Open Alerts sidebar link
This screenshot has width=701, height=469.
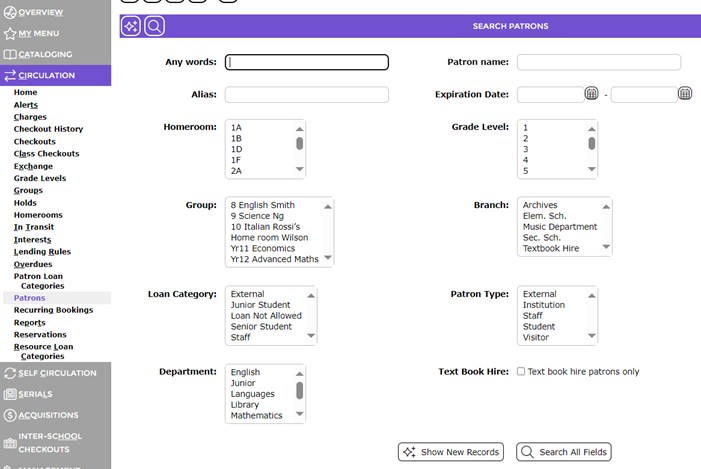point(26,105)
